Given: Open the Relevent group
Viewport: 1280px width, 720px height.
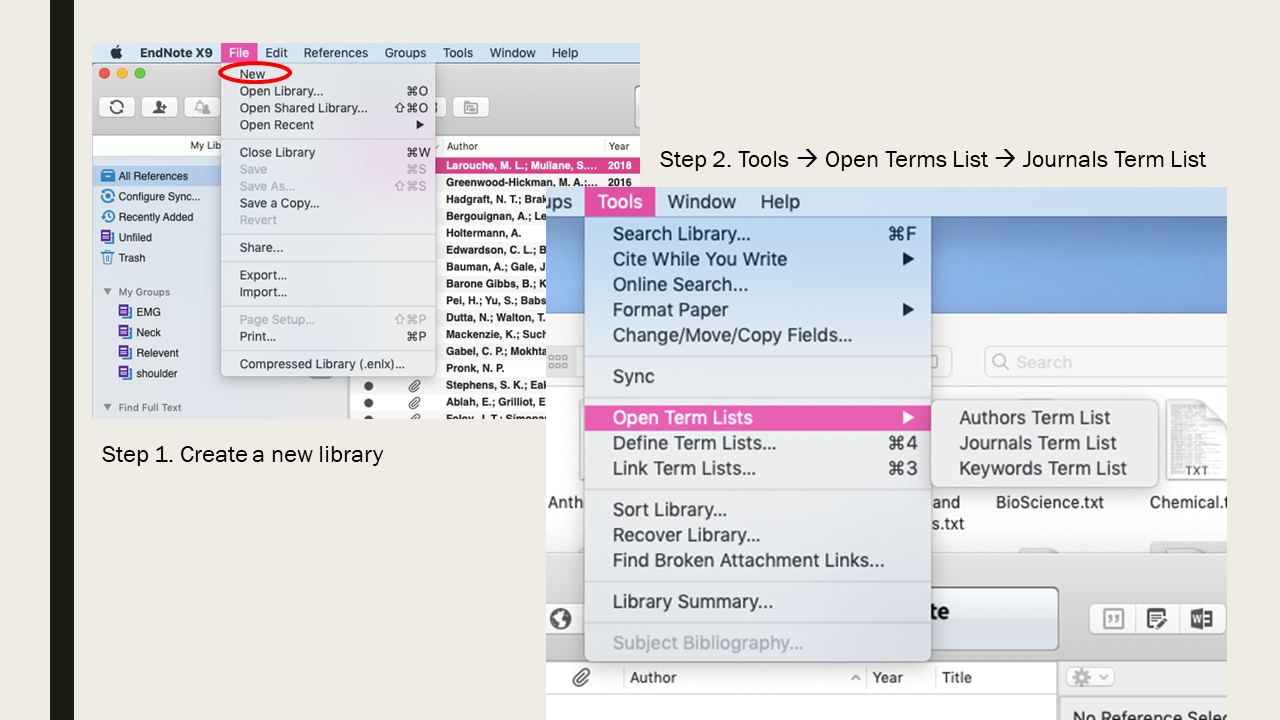Looking at the screenshot, I should click(157, 353).
